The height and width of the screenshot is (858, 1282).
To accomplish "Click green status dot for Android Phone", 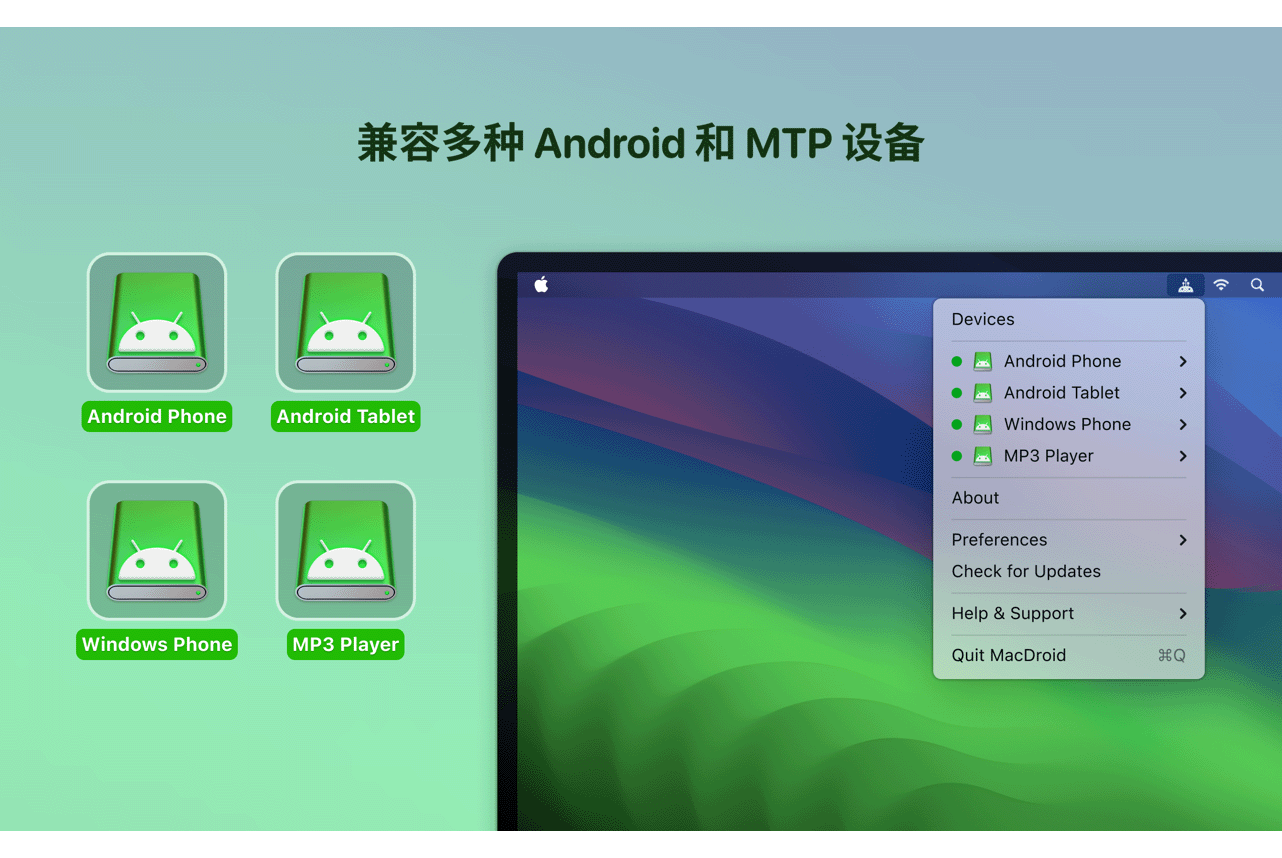I will point(957,361).
